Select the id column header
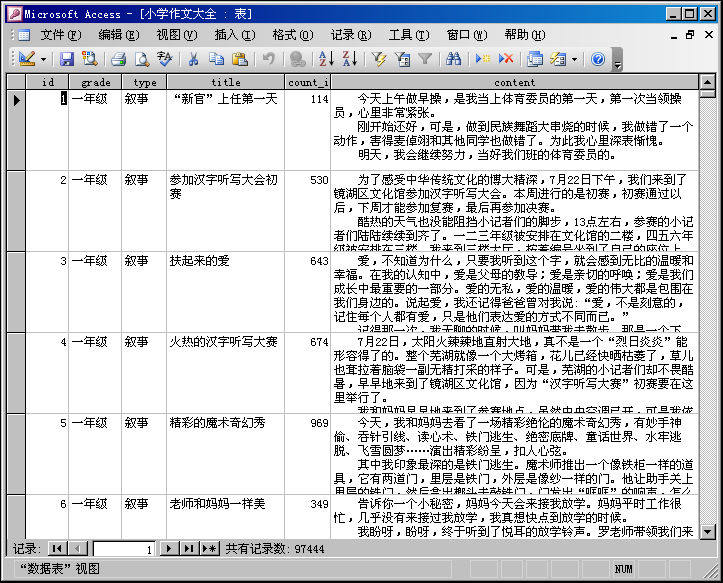723x583 pixels. (47, 82)
